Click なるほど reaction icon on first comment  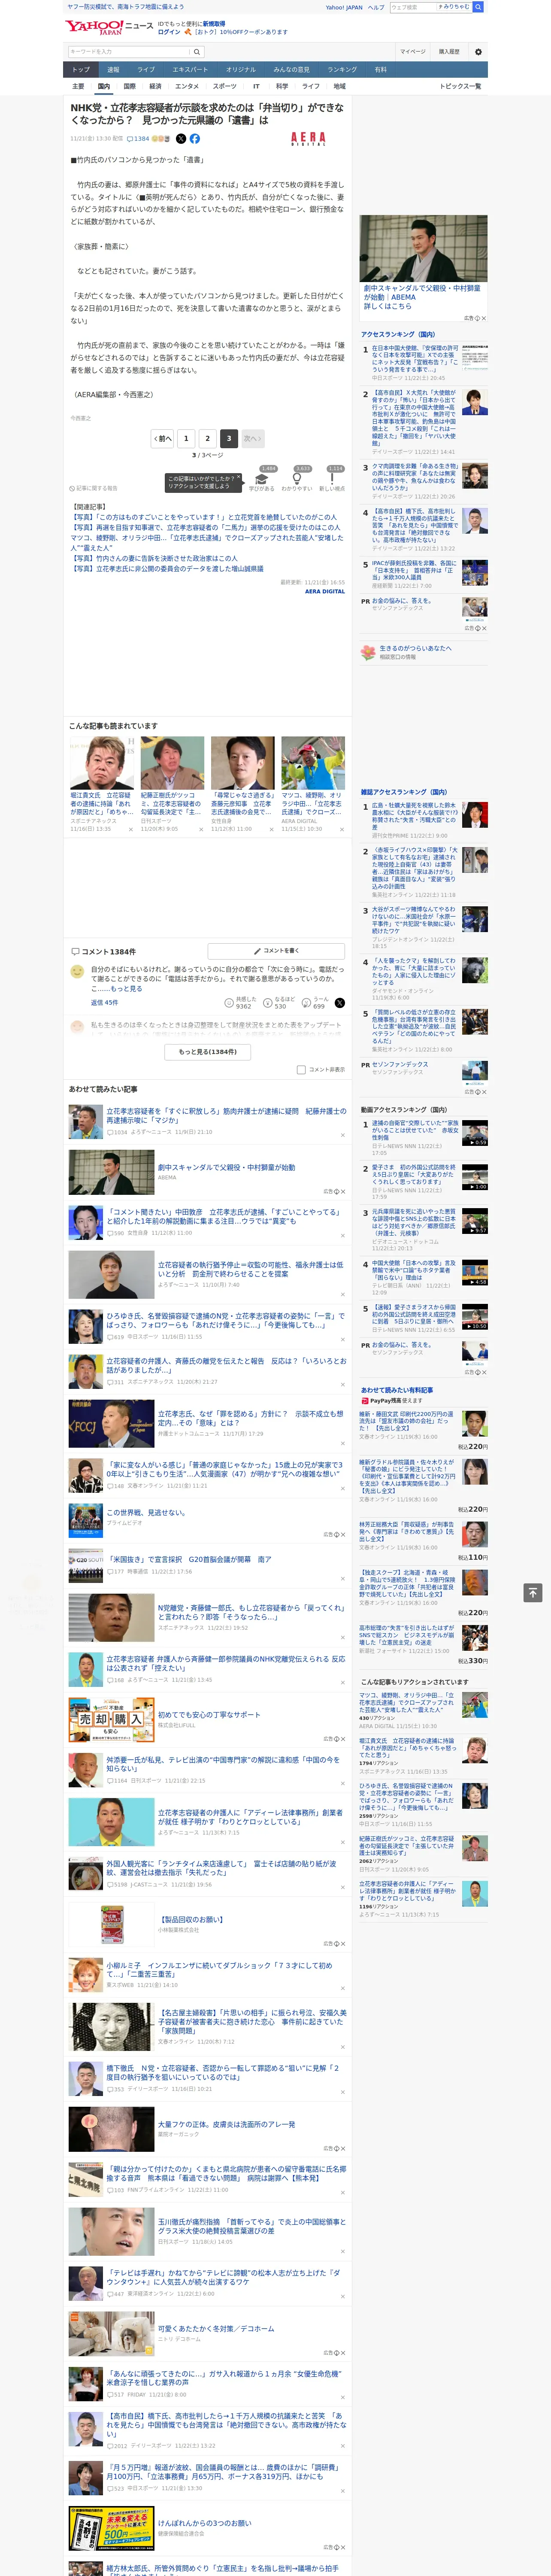pos(269,1002)
